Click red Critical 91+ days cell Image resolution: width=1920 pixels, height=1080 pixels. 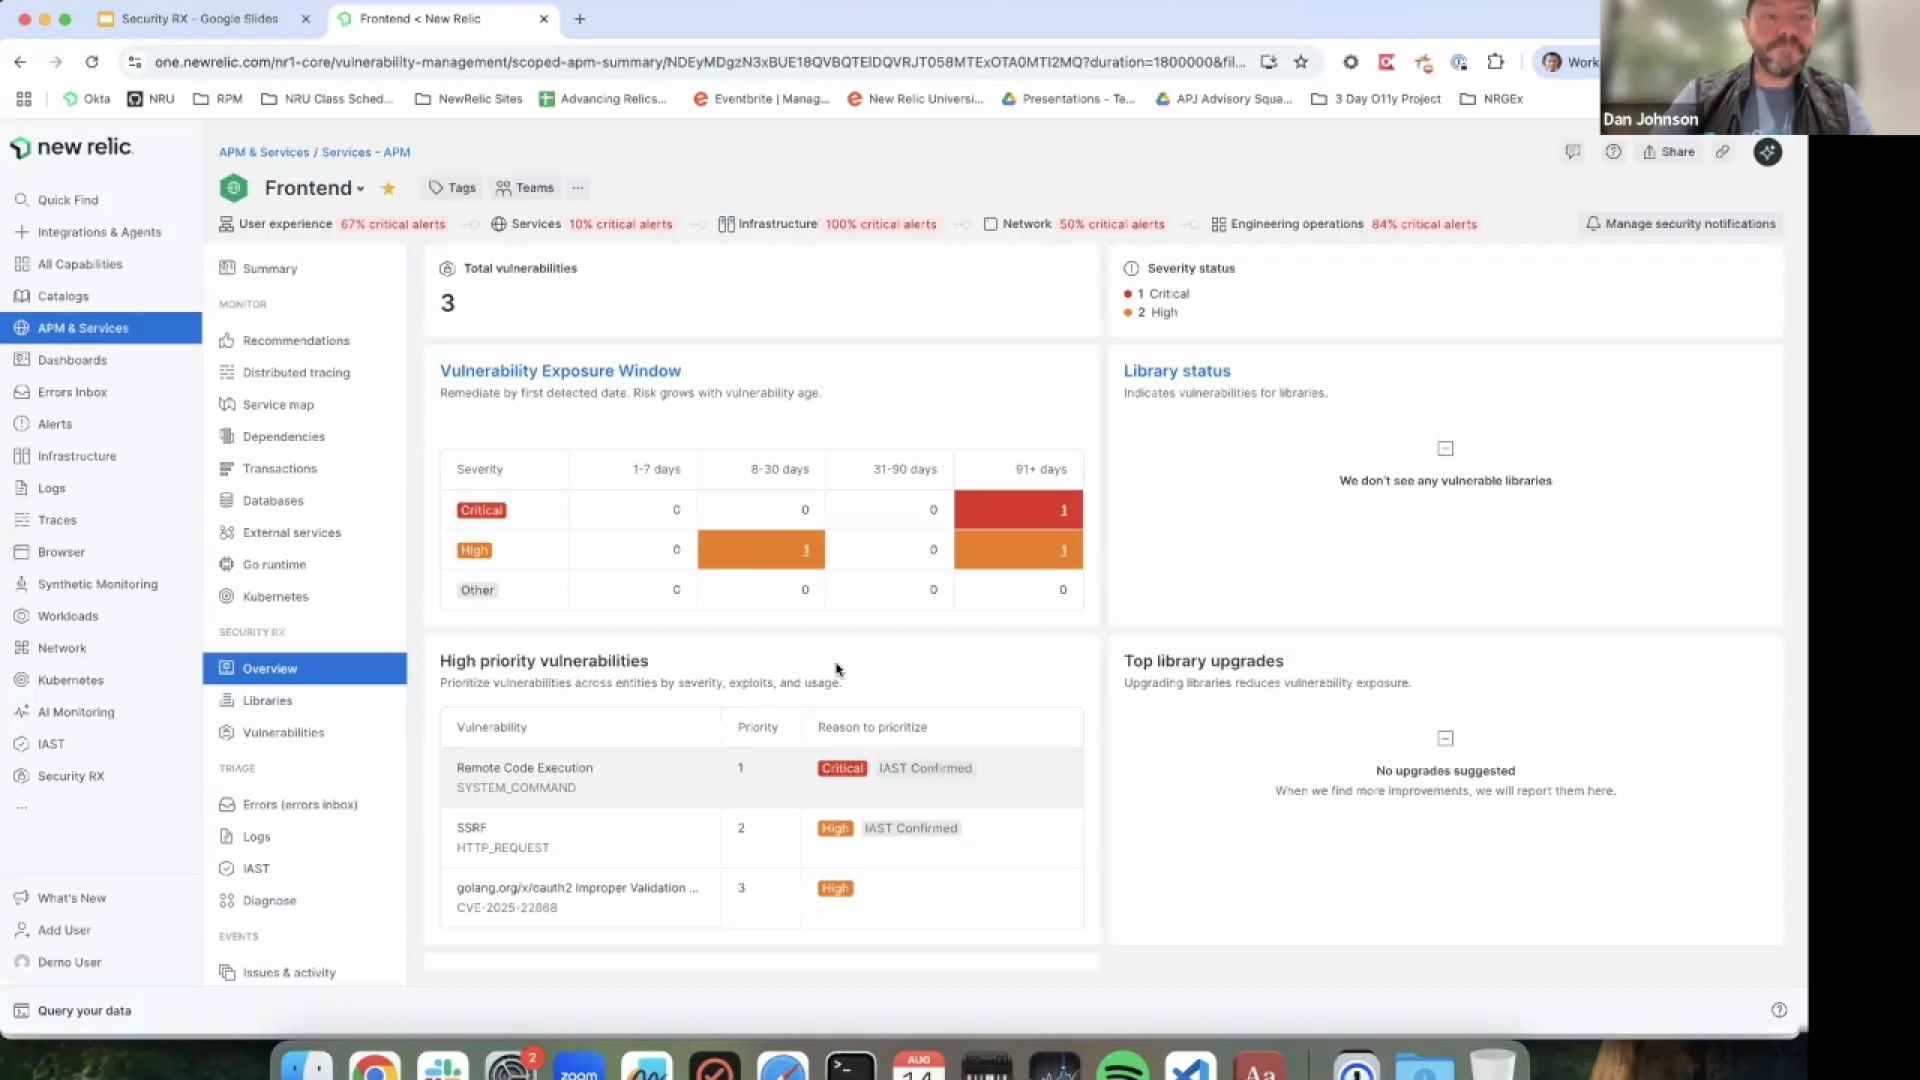coord(1018,510)
